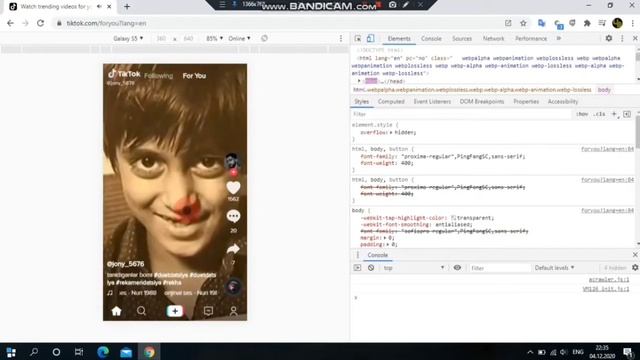Select the Properties pane tab
The height and width of the screenshot is (360, 640).
(526, 102)
